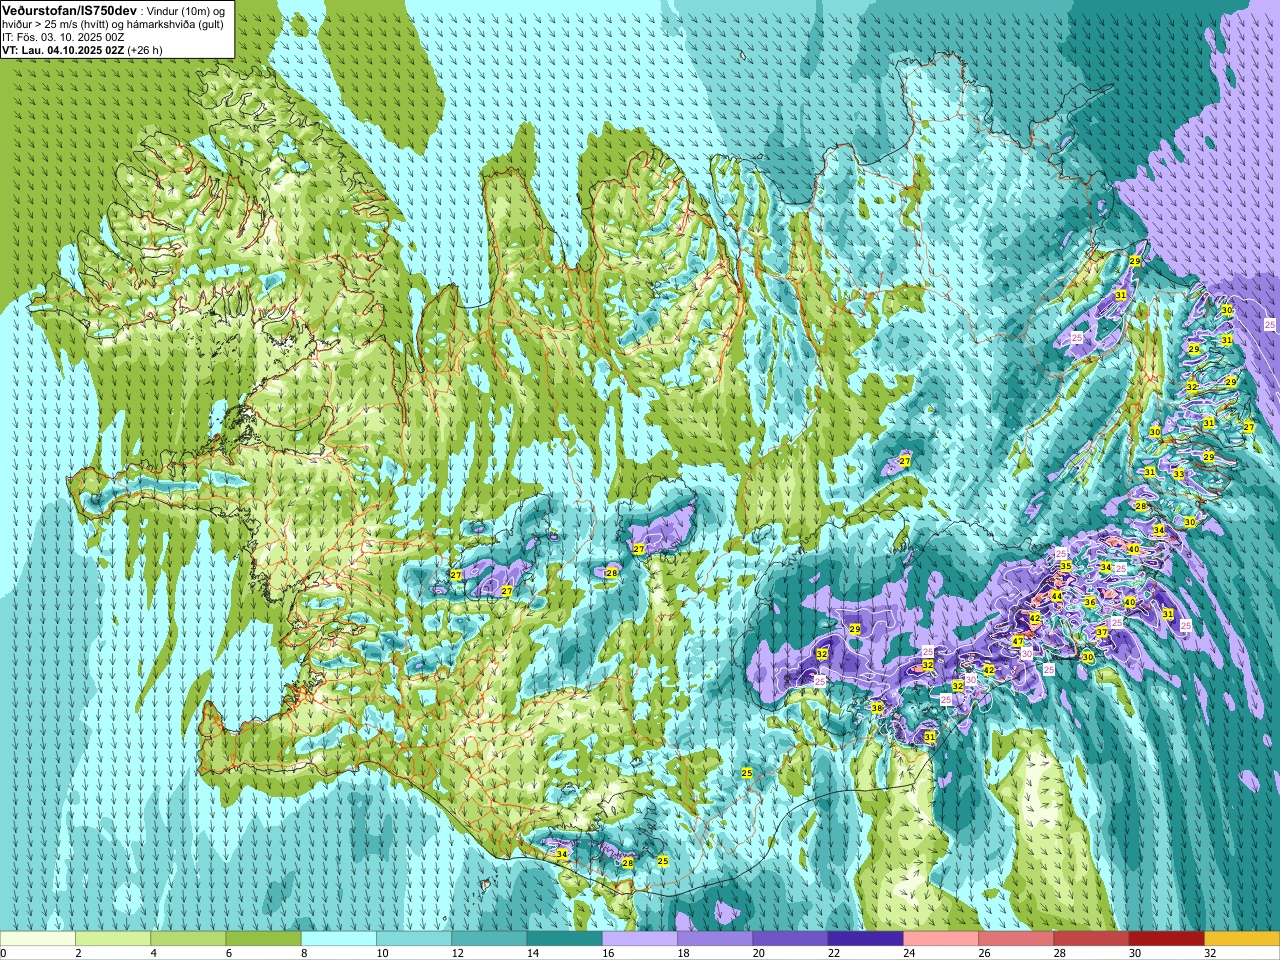This screenshot has width=1280, height=960.
Task: Choose the 30–32 m/s dark red legend swatch
Action: pyautogui.click(x=1166, y=939)
